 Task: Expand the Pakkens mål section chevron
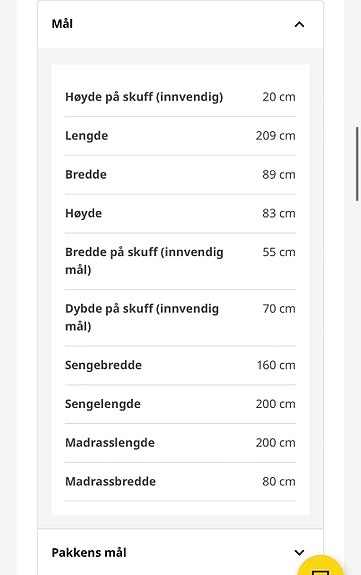(x=299, y=552)
